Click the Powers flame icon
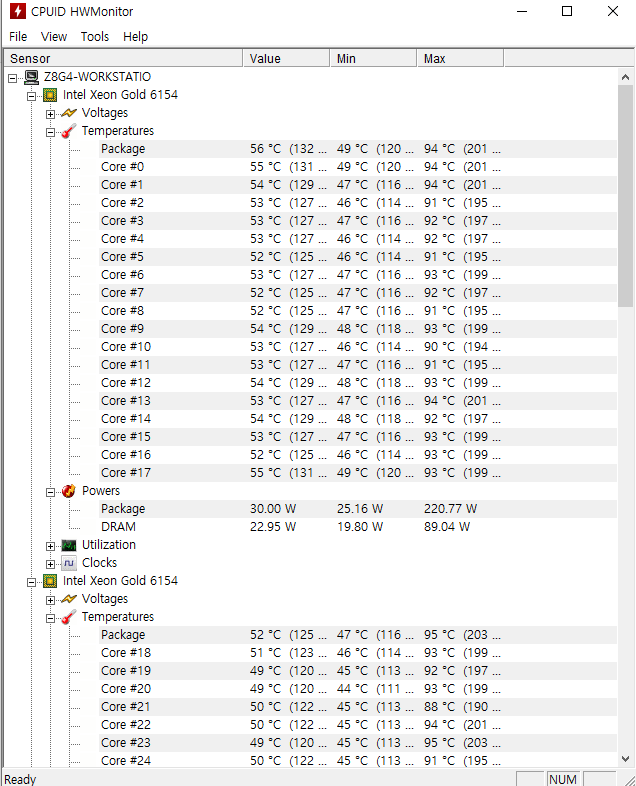The image size is (636, 786). click(69, 491)
